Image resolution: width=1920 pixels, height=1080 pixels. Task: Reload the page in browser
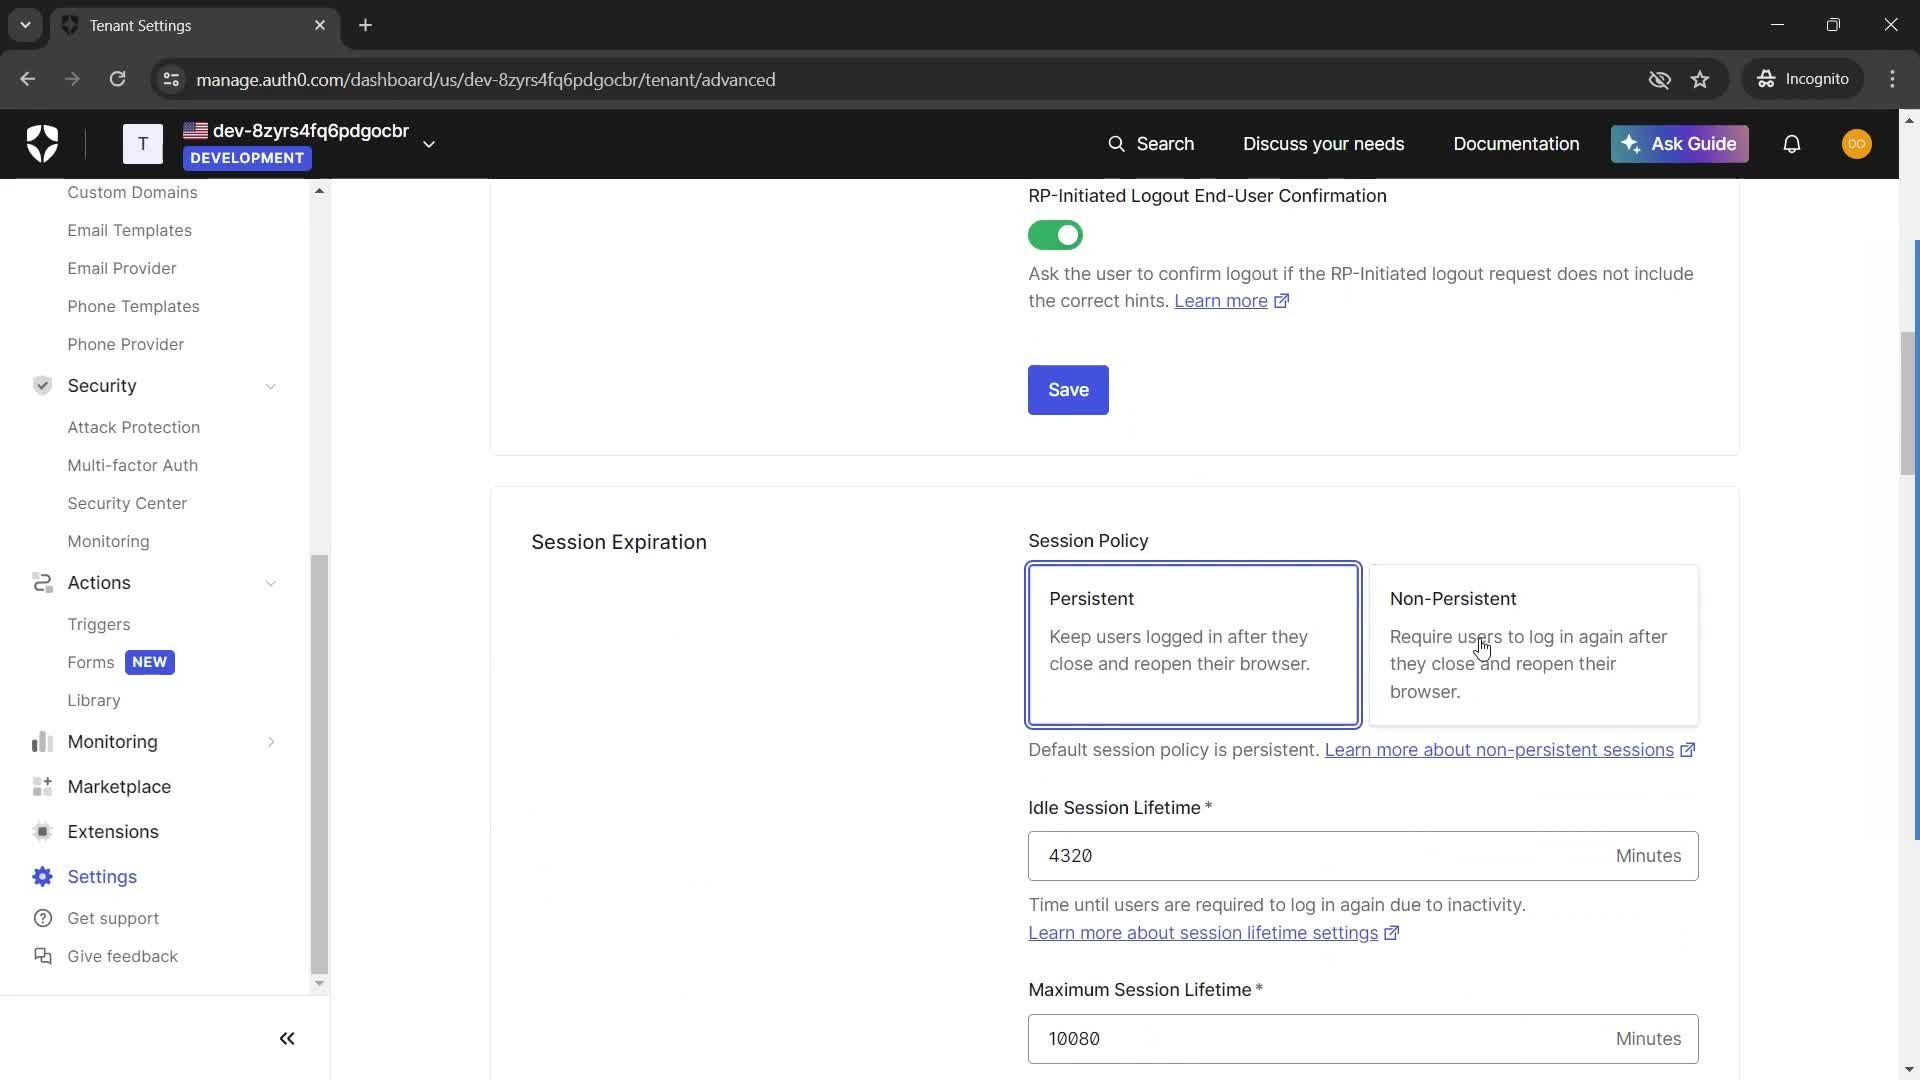click(118, 79)
